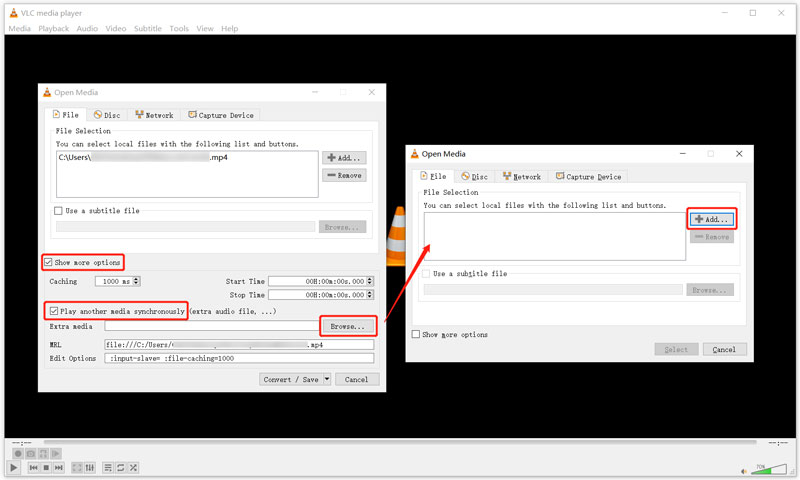The height and width of the screenshot is (480, 800).
Task: Minimize the right Open Media dialog
Action: click(683, 154)
